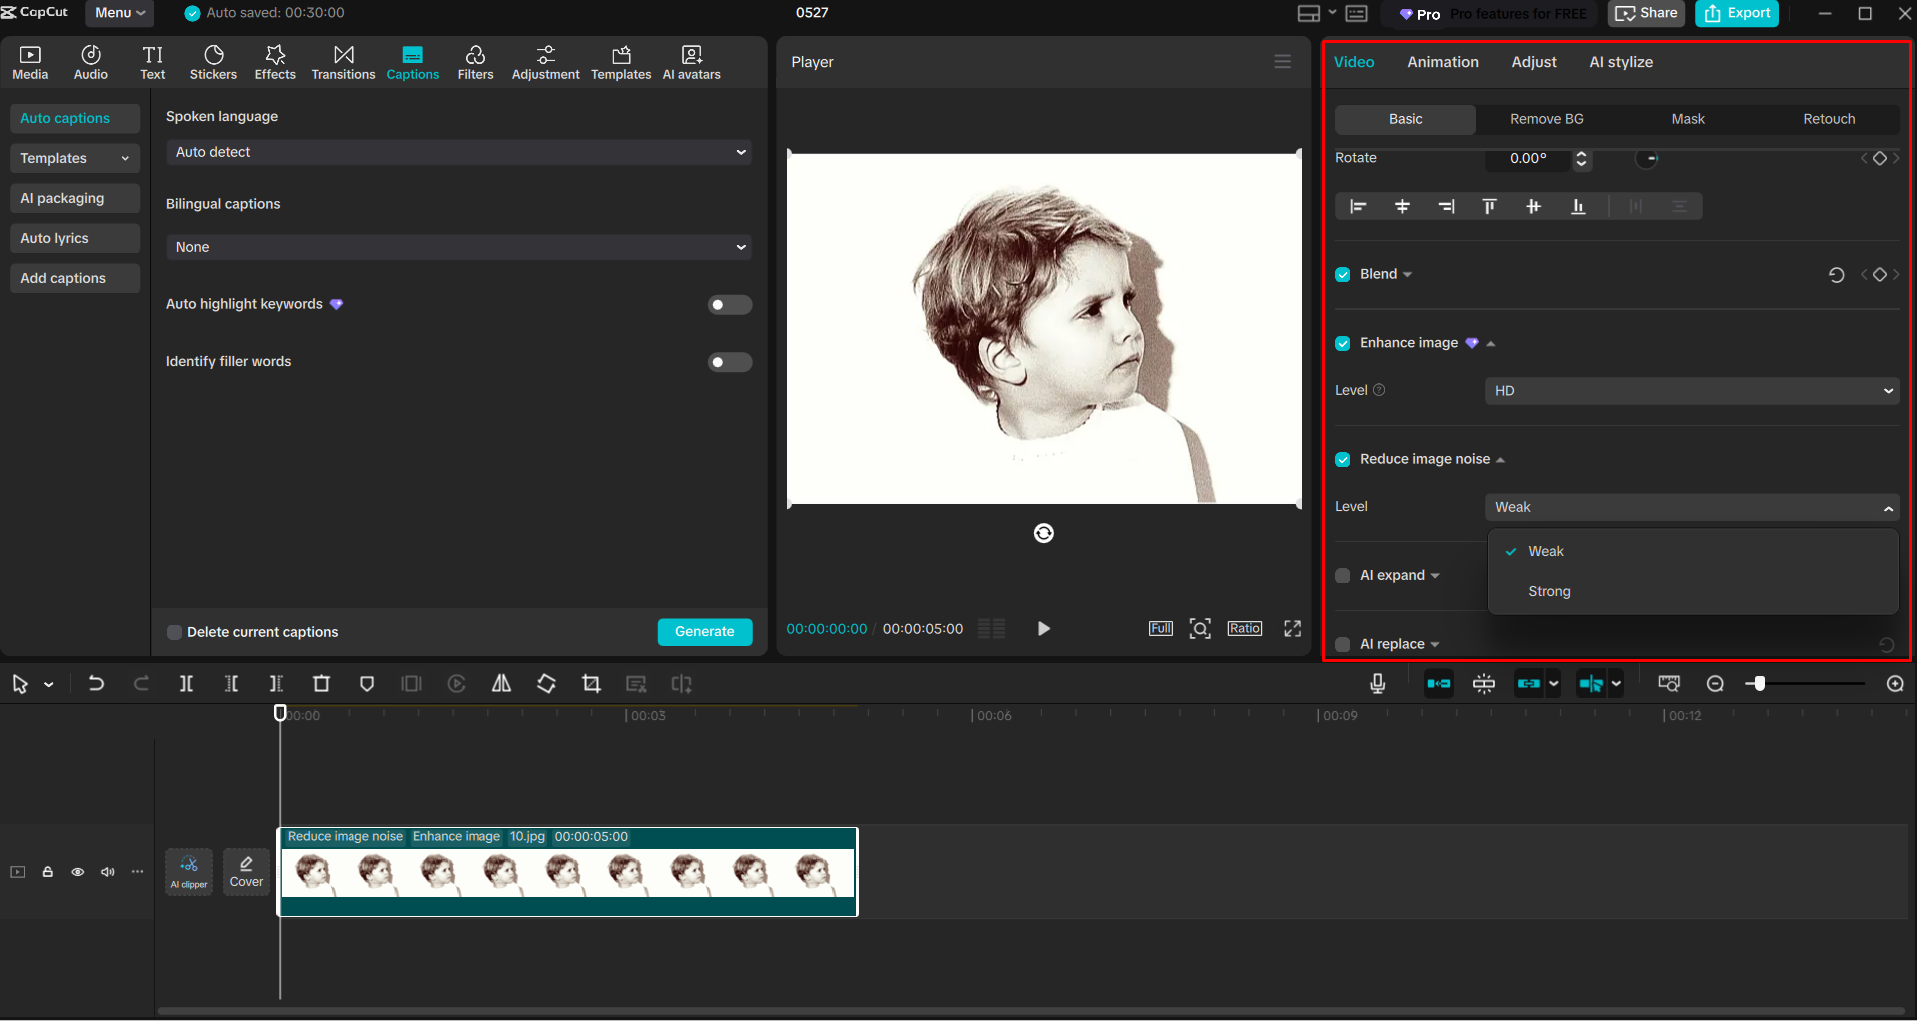Switch to the Remove BG tab
1917x1021 pixels.
coord(1546,119)
